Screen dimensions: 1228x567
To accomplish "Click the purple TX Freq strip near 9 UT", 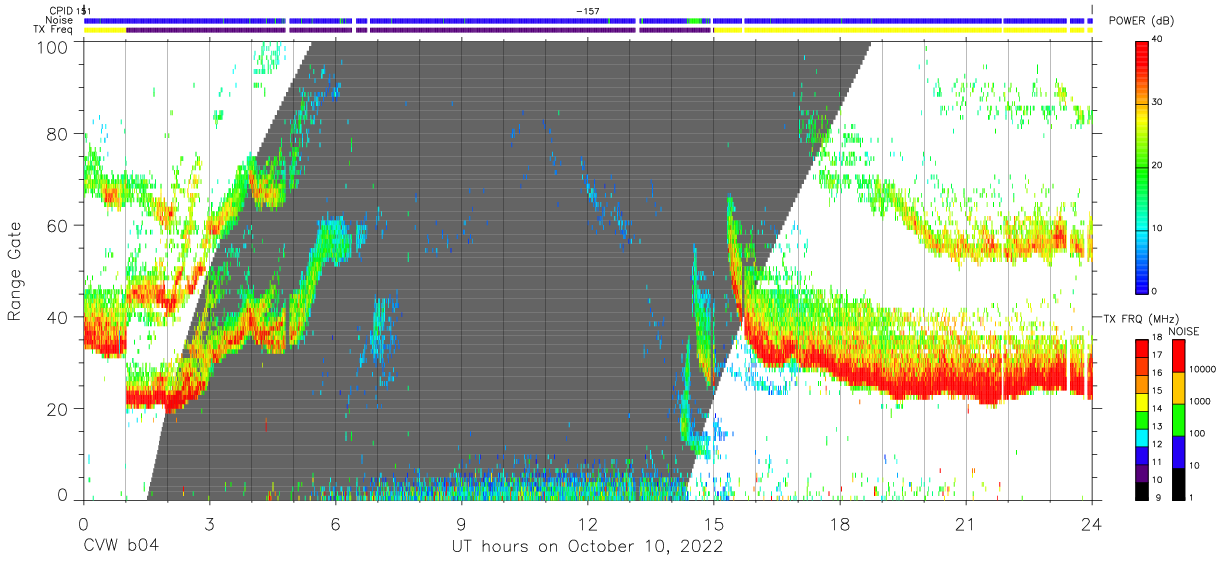I will coord(503,29).
